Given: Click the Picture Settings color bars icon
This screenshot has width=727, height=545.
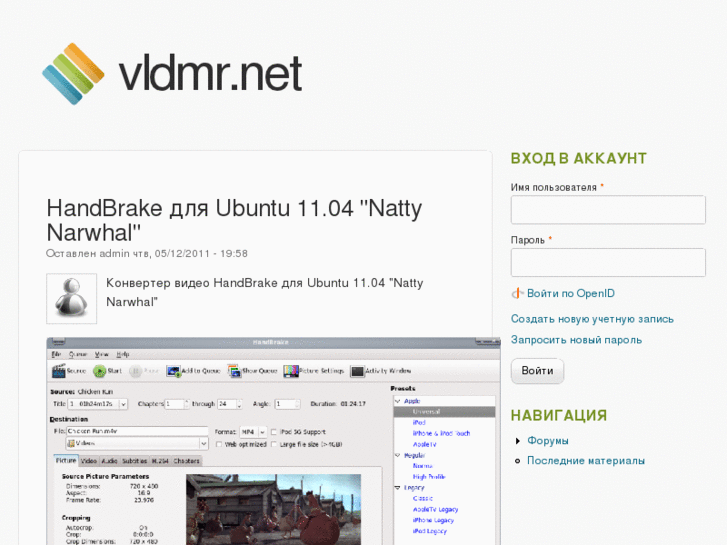Looking at the screenshot, I should [x=291, y=371].
